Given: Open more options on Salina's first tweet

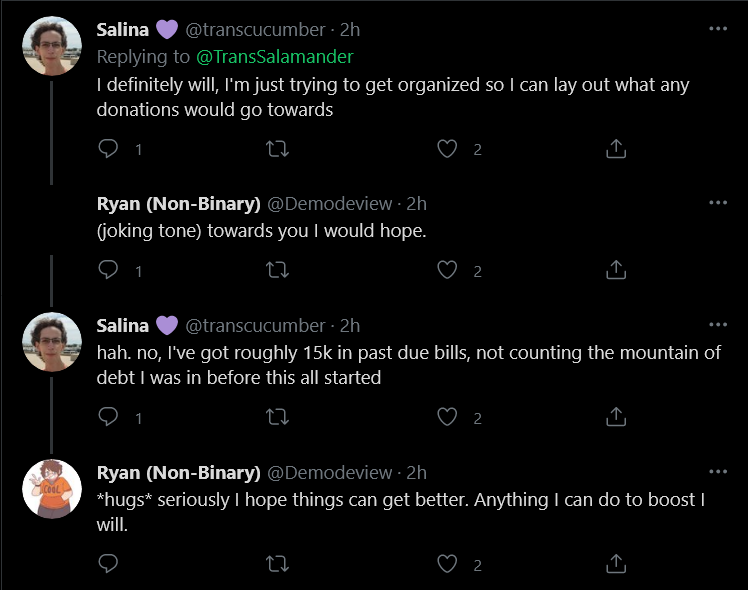Looking at the screenshot, I should click(718, 29).
